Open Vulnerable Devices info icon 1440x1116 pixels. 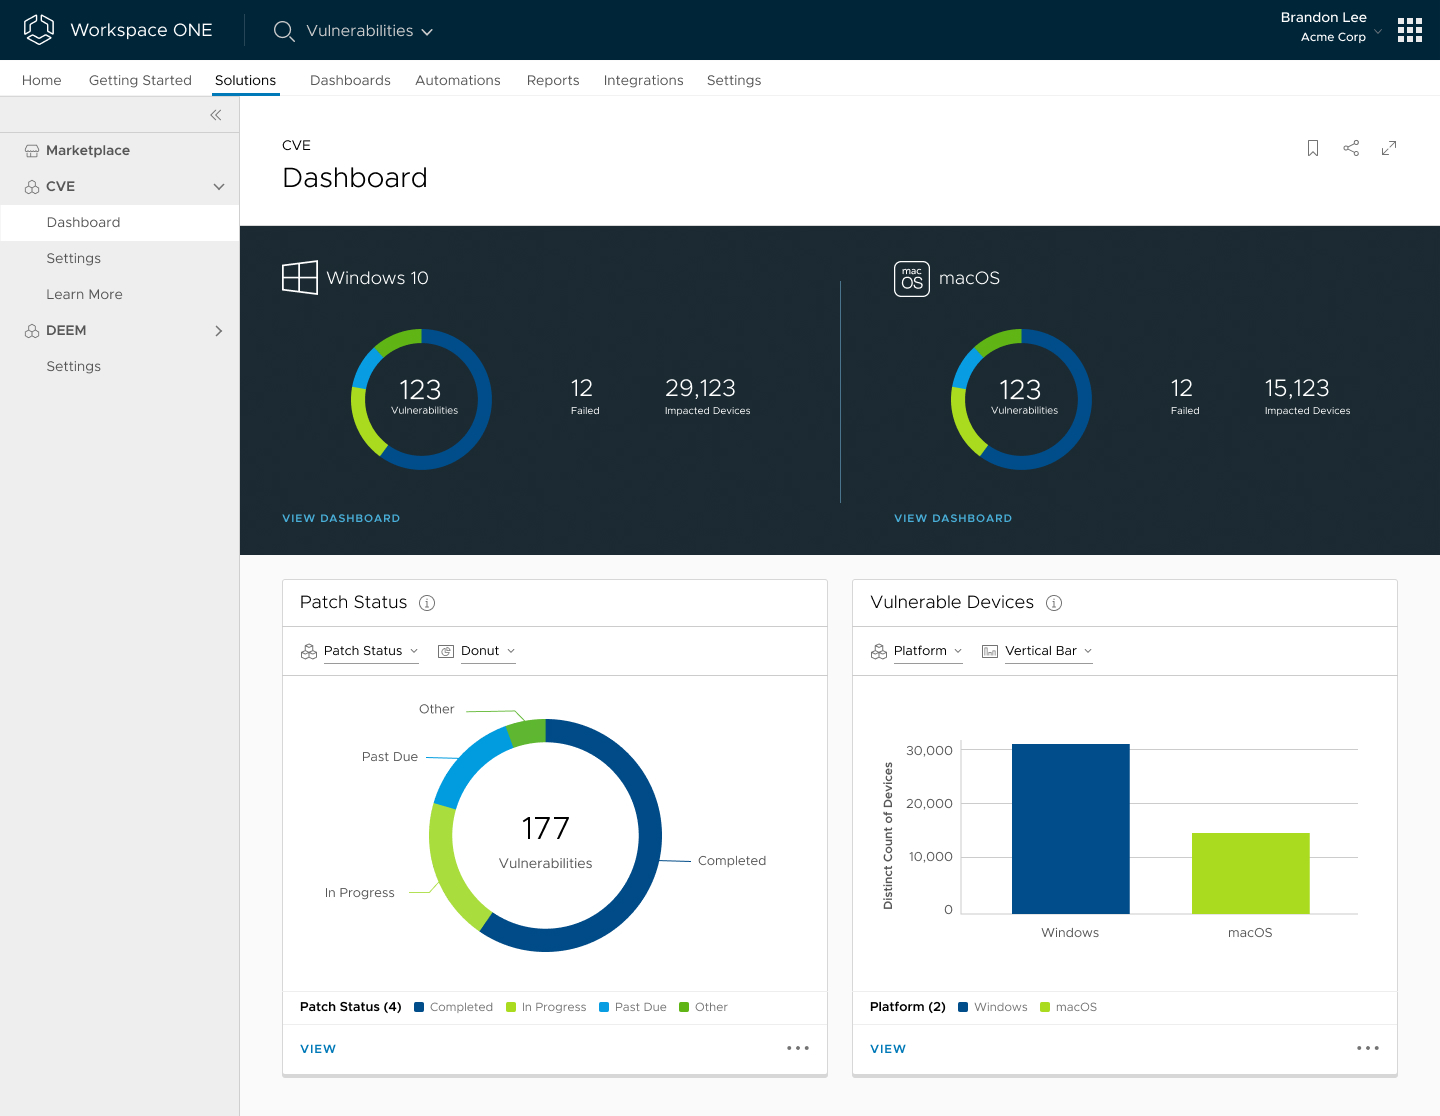[1054, 603]
